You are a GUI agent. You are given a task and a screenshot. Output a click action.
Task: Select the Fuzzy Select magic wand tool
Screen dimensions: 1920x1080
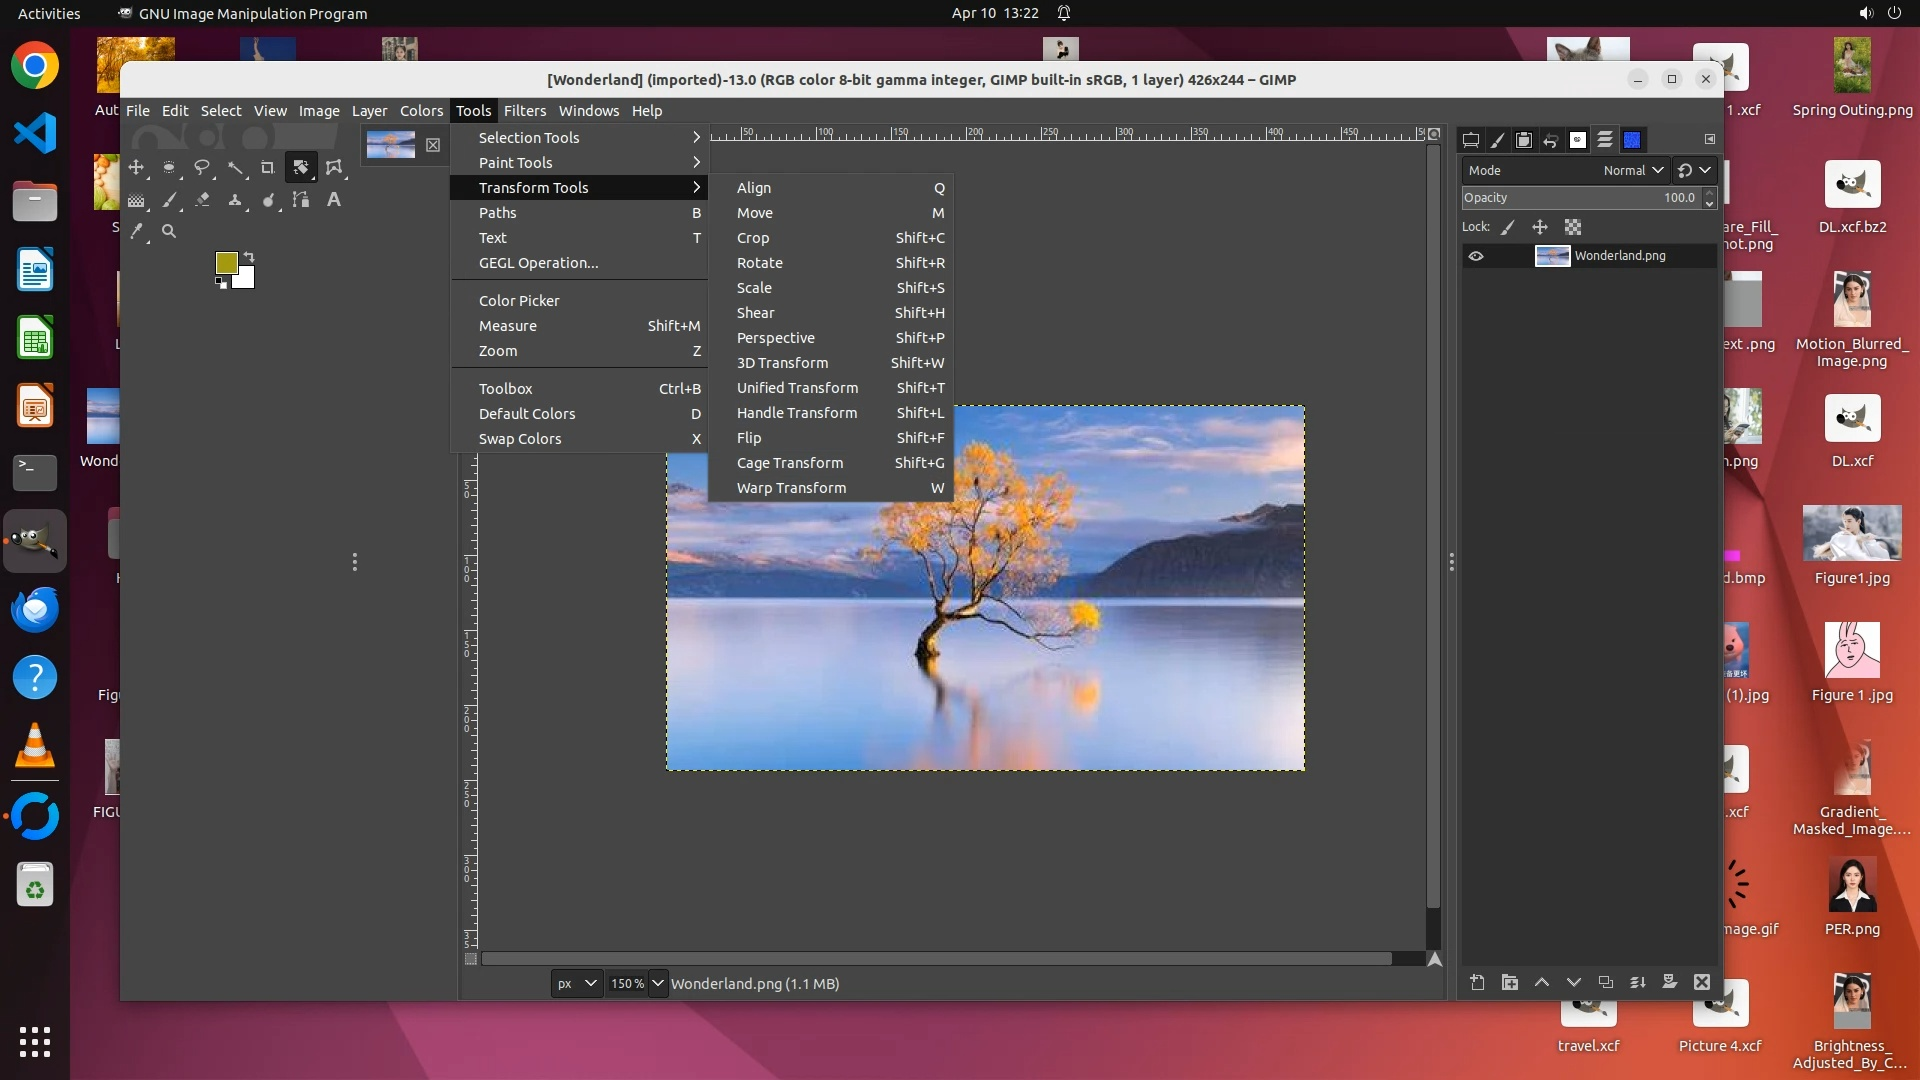click(235, 168)
